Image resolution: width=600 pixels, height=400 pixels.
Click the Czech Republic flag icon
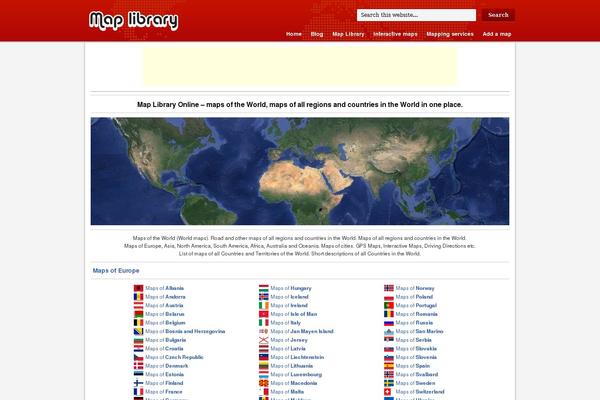pos(138,357)
